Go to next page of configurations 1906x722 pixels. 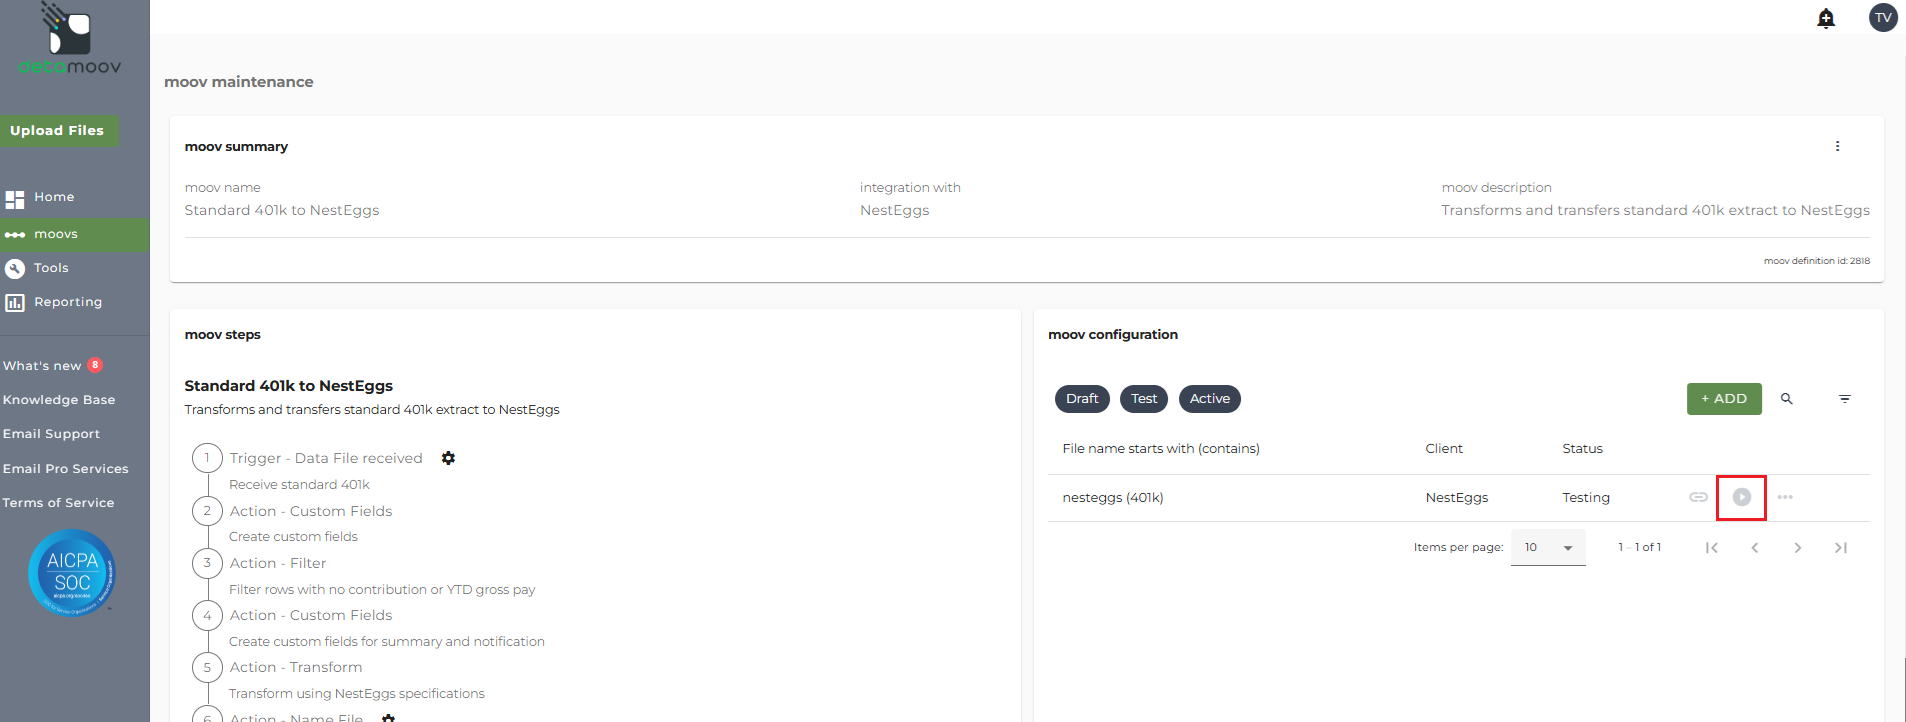point(1798,548)
